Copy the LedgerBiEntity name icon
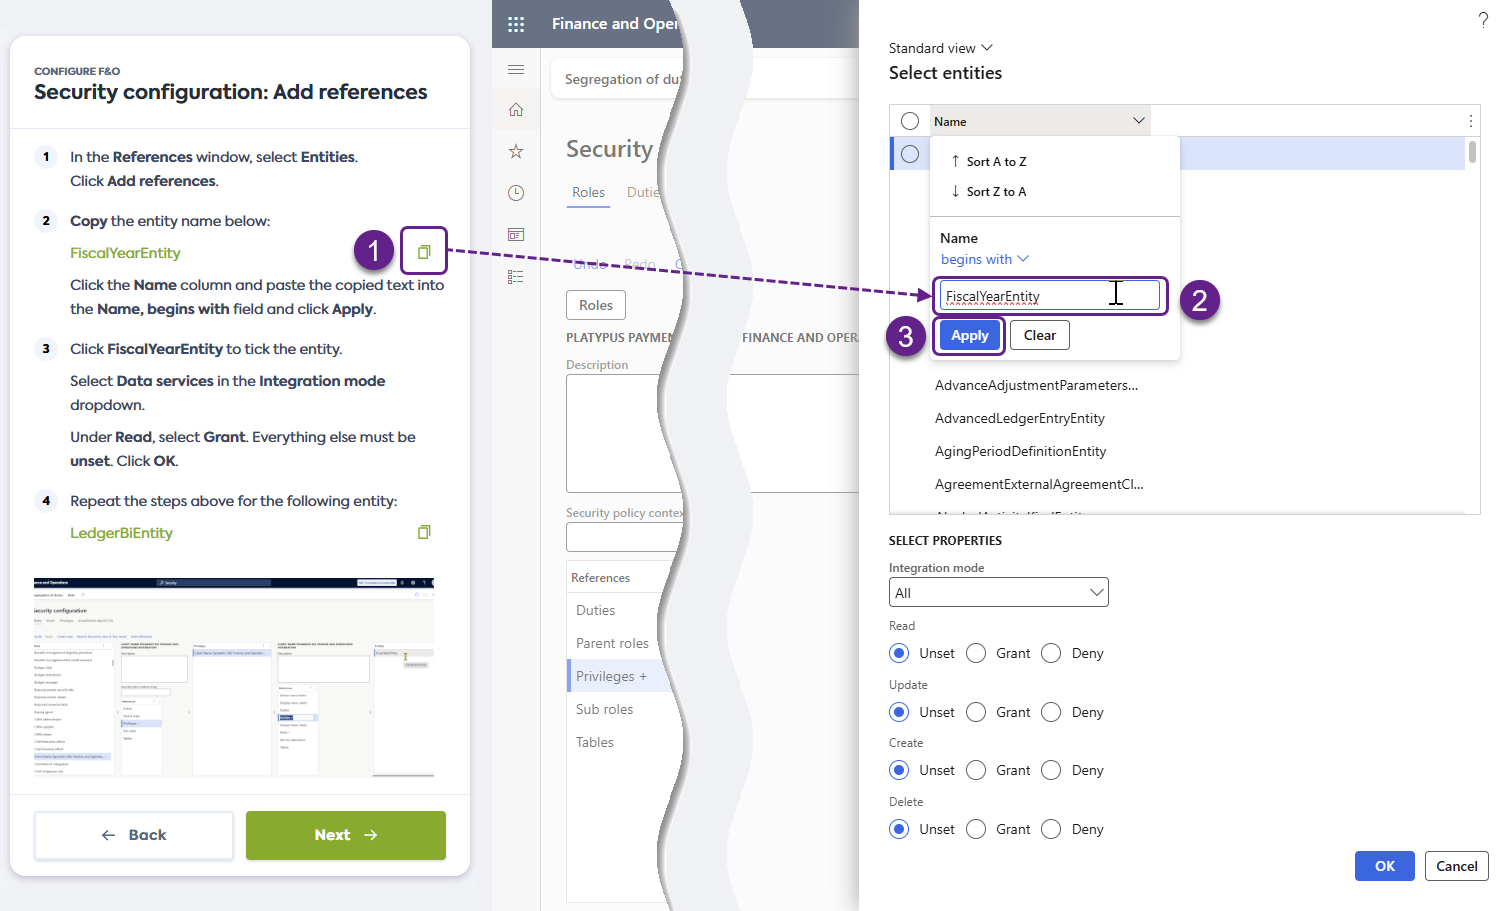1509x911 pixels. pyautogui.click(x=424, y=532)
